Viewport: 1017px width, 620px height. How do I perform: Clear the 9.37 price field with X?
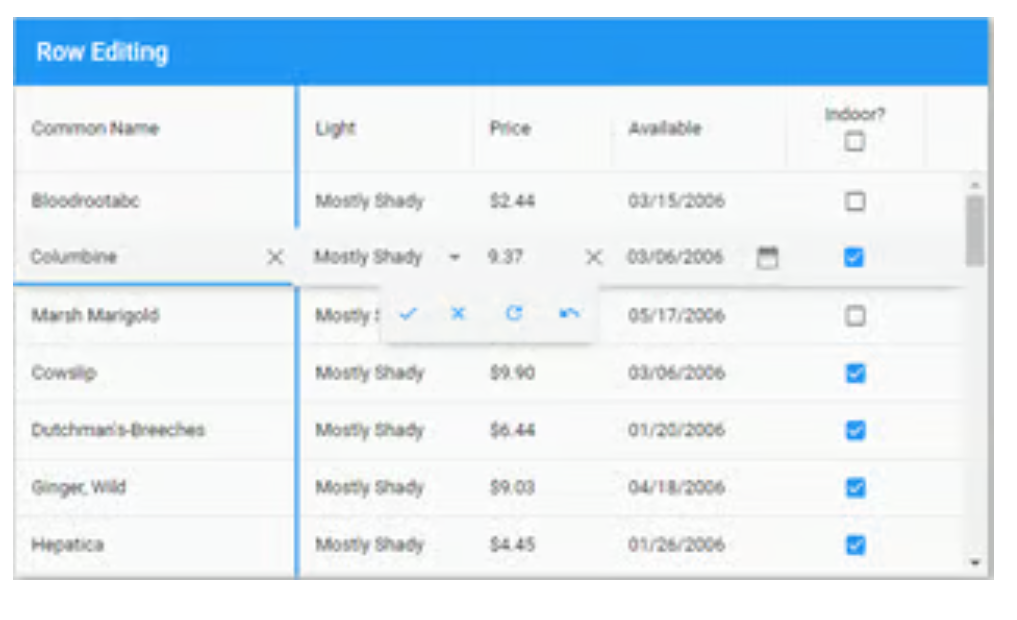coord(594,258)
